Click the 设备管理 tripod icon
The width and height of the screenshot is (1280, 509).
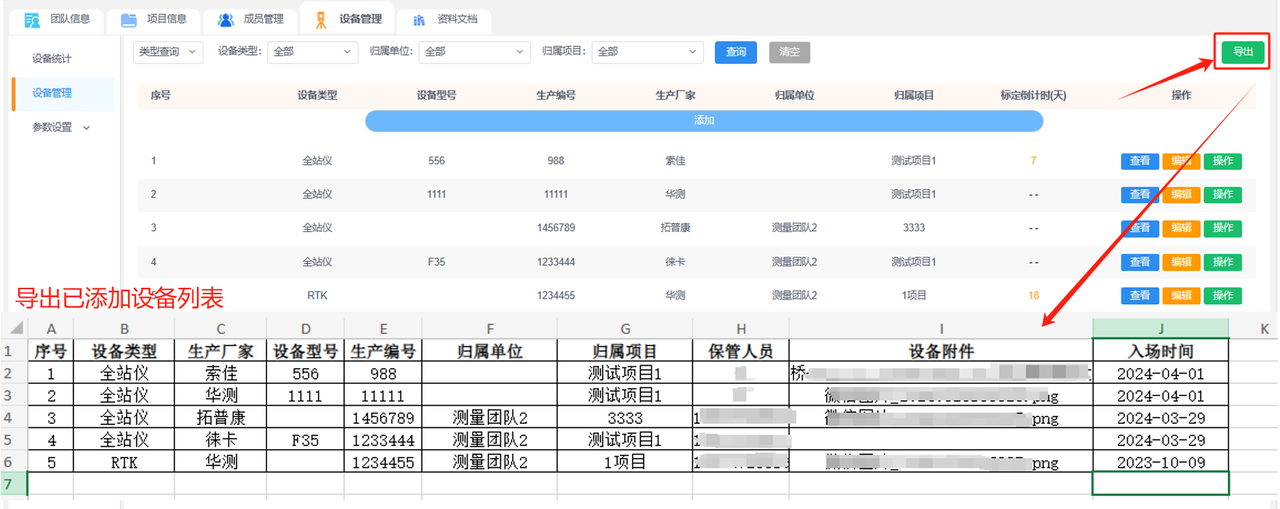(320, 19)
